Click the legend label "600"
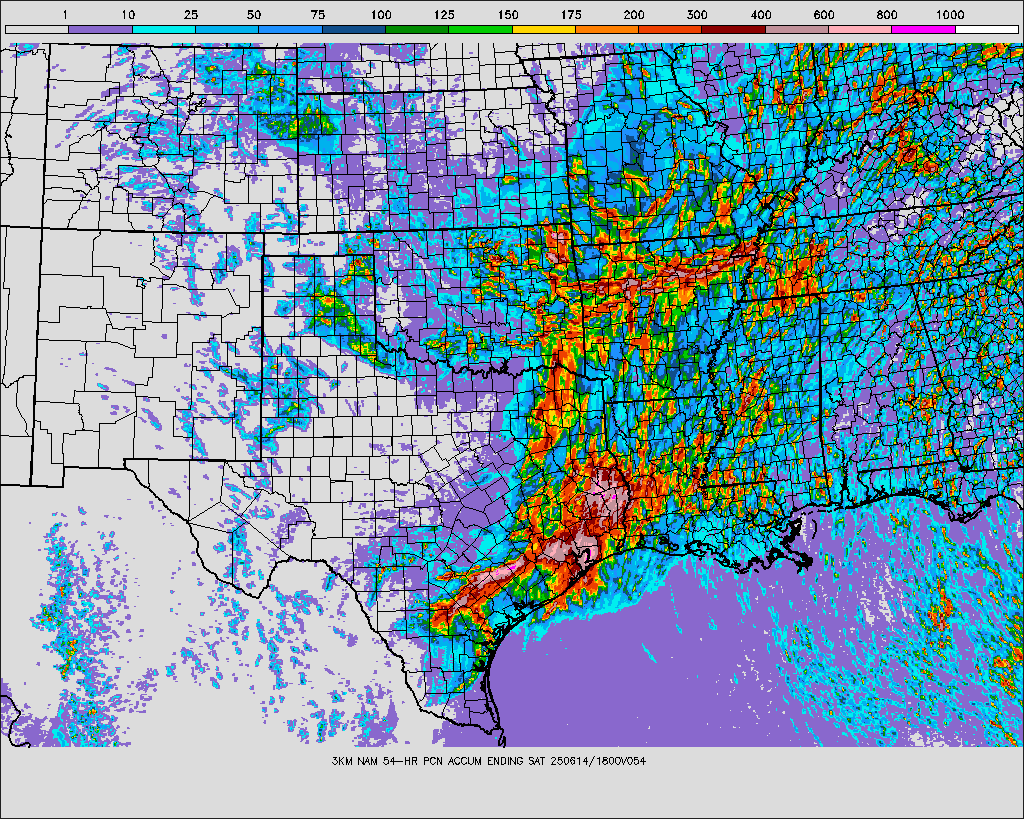The width and height of the screenshot is (1024, 819). pos(824,14)
